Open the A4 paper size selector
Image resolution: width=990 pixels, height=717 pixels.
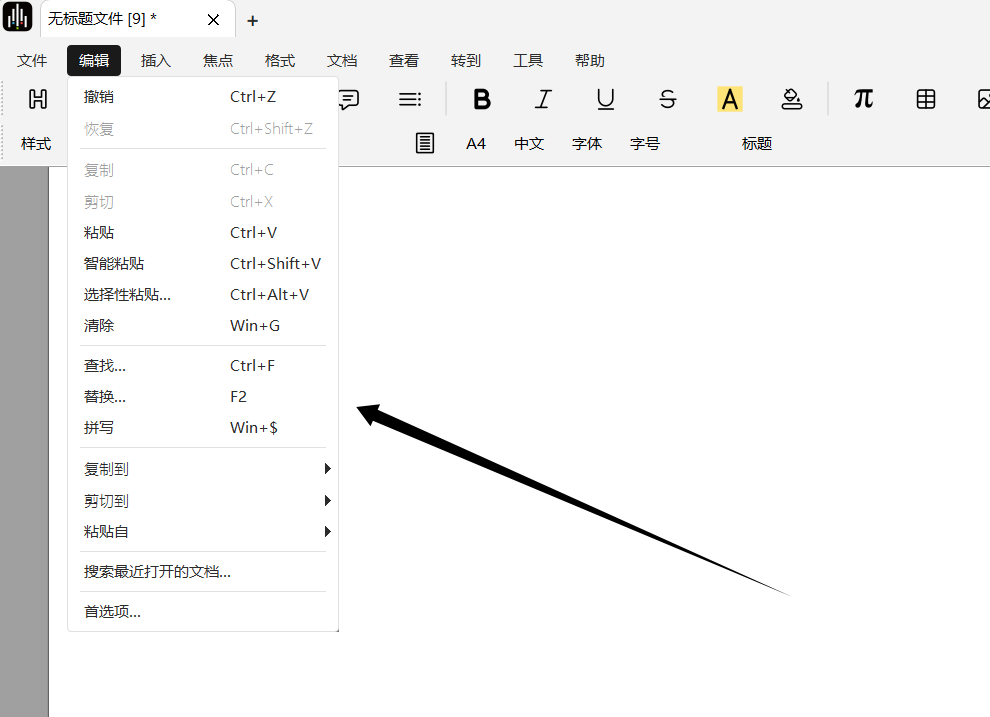click(x=476, y=144)
